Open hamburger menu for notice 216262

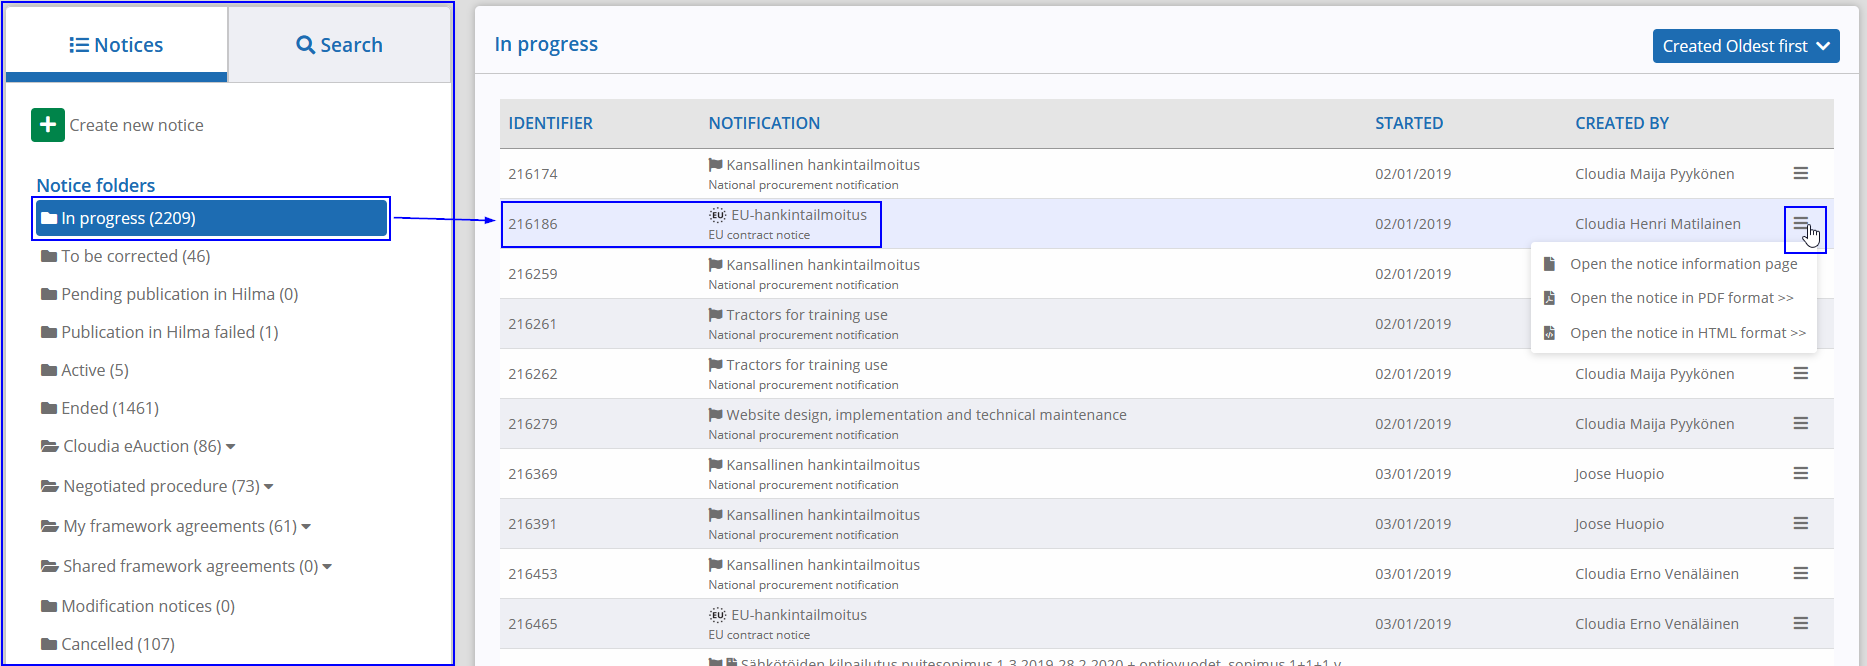(1800, 374)
